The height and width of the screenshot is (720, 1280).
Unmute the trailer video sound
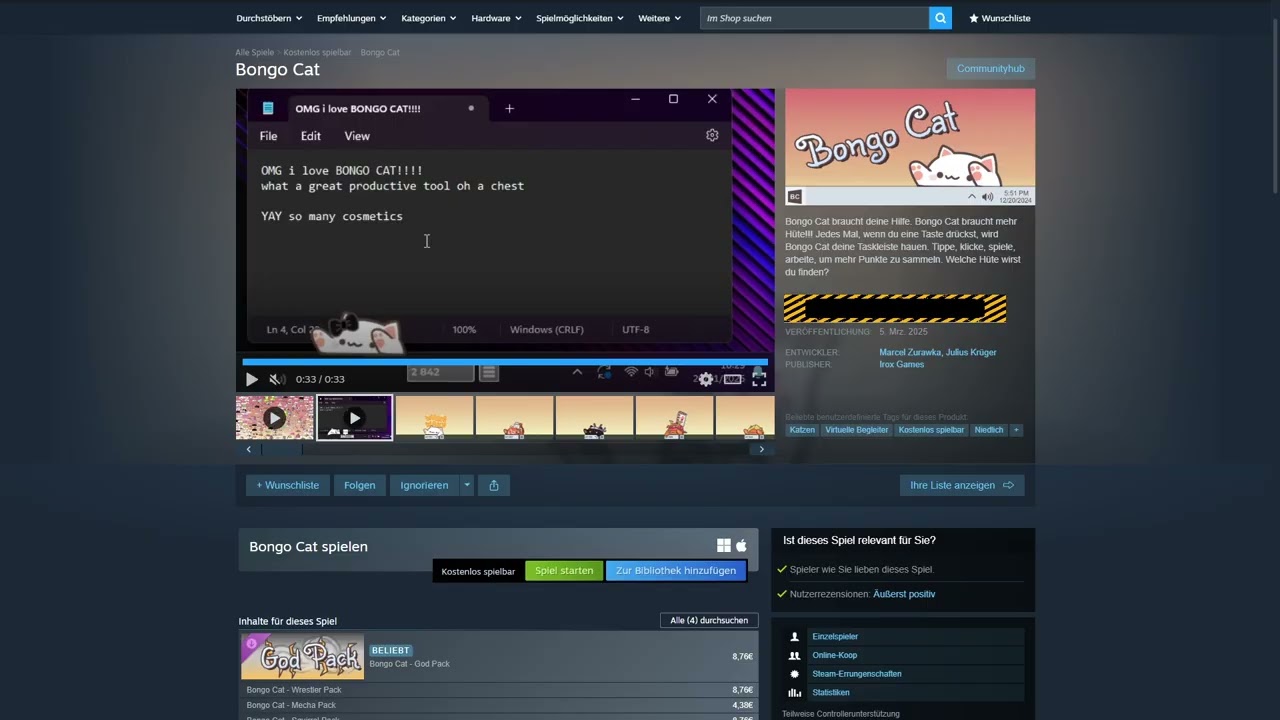pos(277,379)
